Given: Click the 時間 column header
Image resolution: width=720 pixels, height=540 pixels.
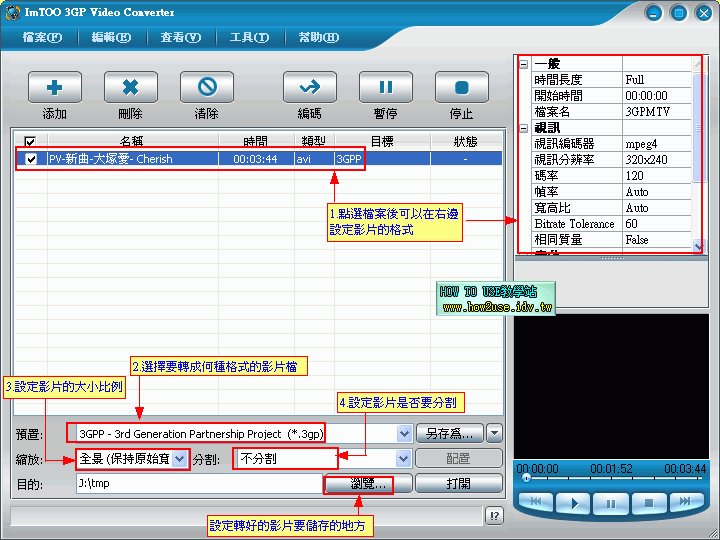Looking at the screenshot, I should click(x=256, y=141).
